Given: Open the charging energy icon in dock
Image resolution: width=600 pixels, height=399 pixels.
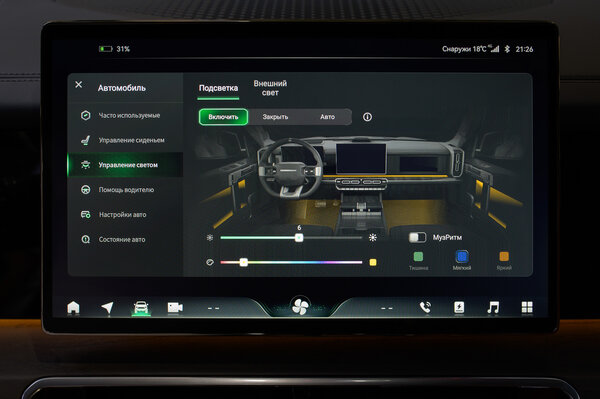Looking at the screenshot, I should pyautogui.click(x=459, y=307).
